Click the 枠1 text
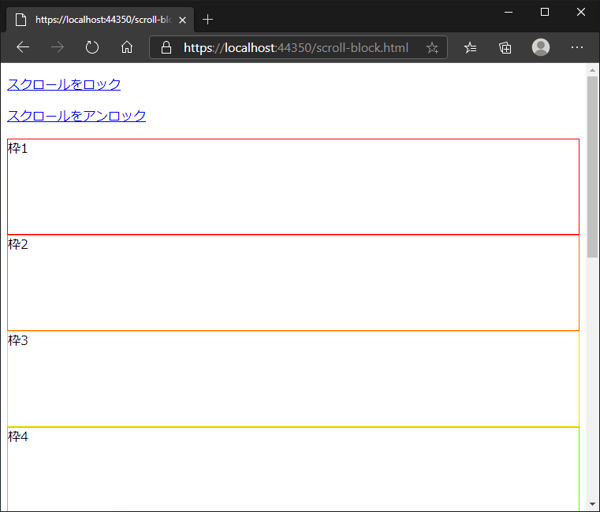Viewport: 600px width, 512px height. pyautogui.click(x=18, y=148)
